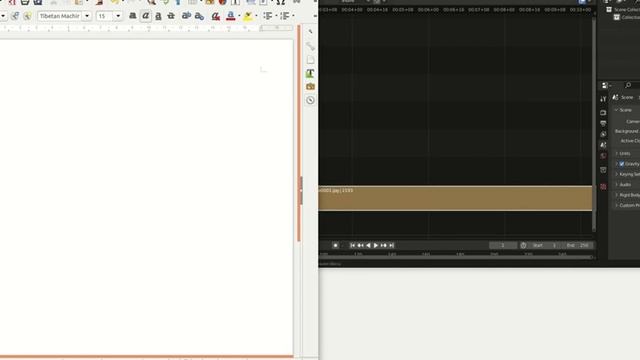The image size is (640, 360).
Task: Apply Subscript formatting in Writer
Action: (x=199, y=16)
